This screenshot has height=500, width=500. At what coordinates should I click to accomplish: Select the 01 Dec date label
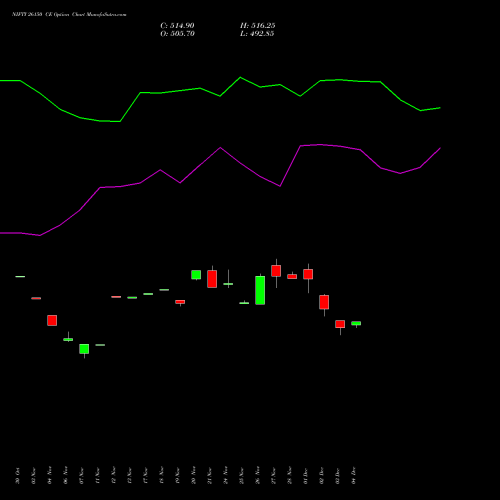306,476
